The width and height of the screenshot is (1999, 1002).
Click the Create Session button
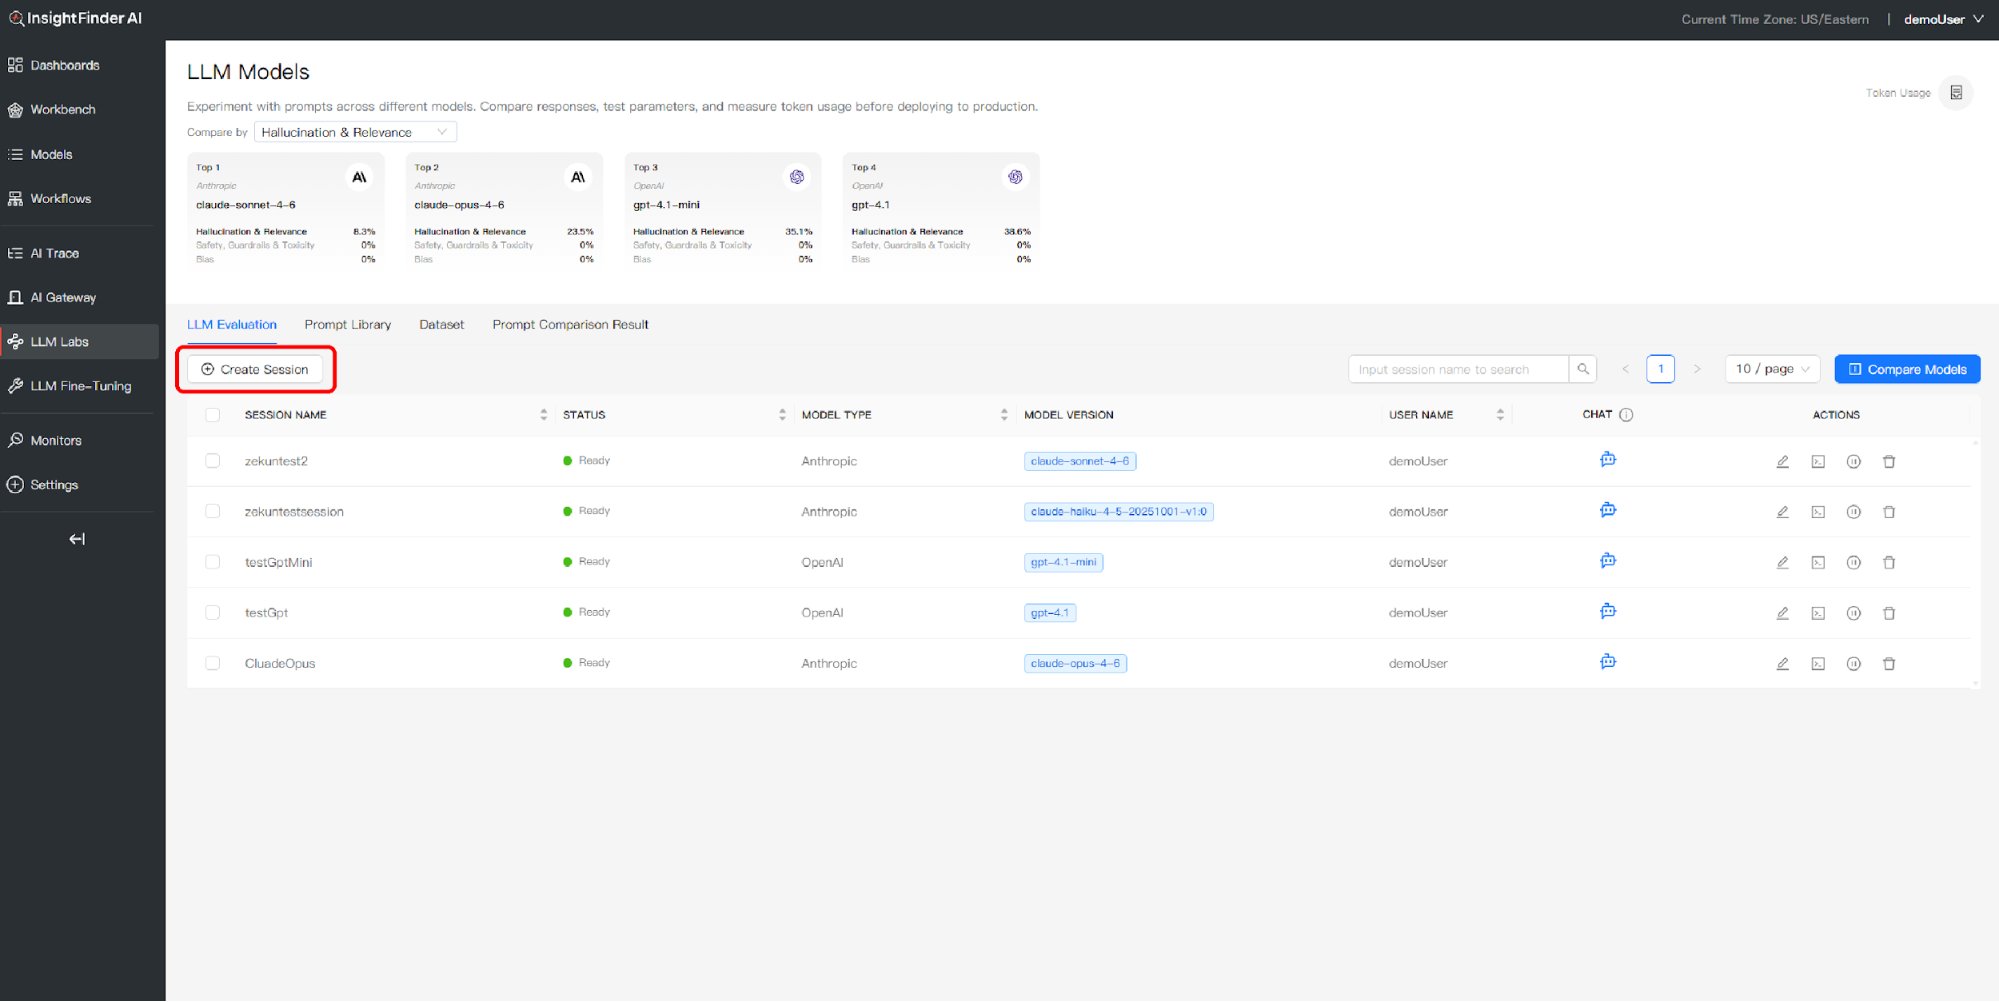click(255, 369)
